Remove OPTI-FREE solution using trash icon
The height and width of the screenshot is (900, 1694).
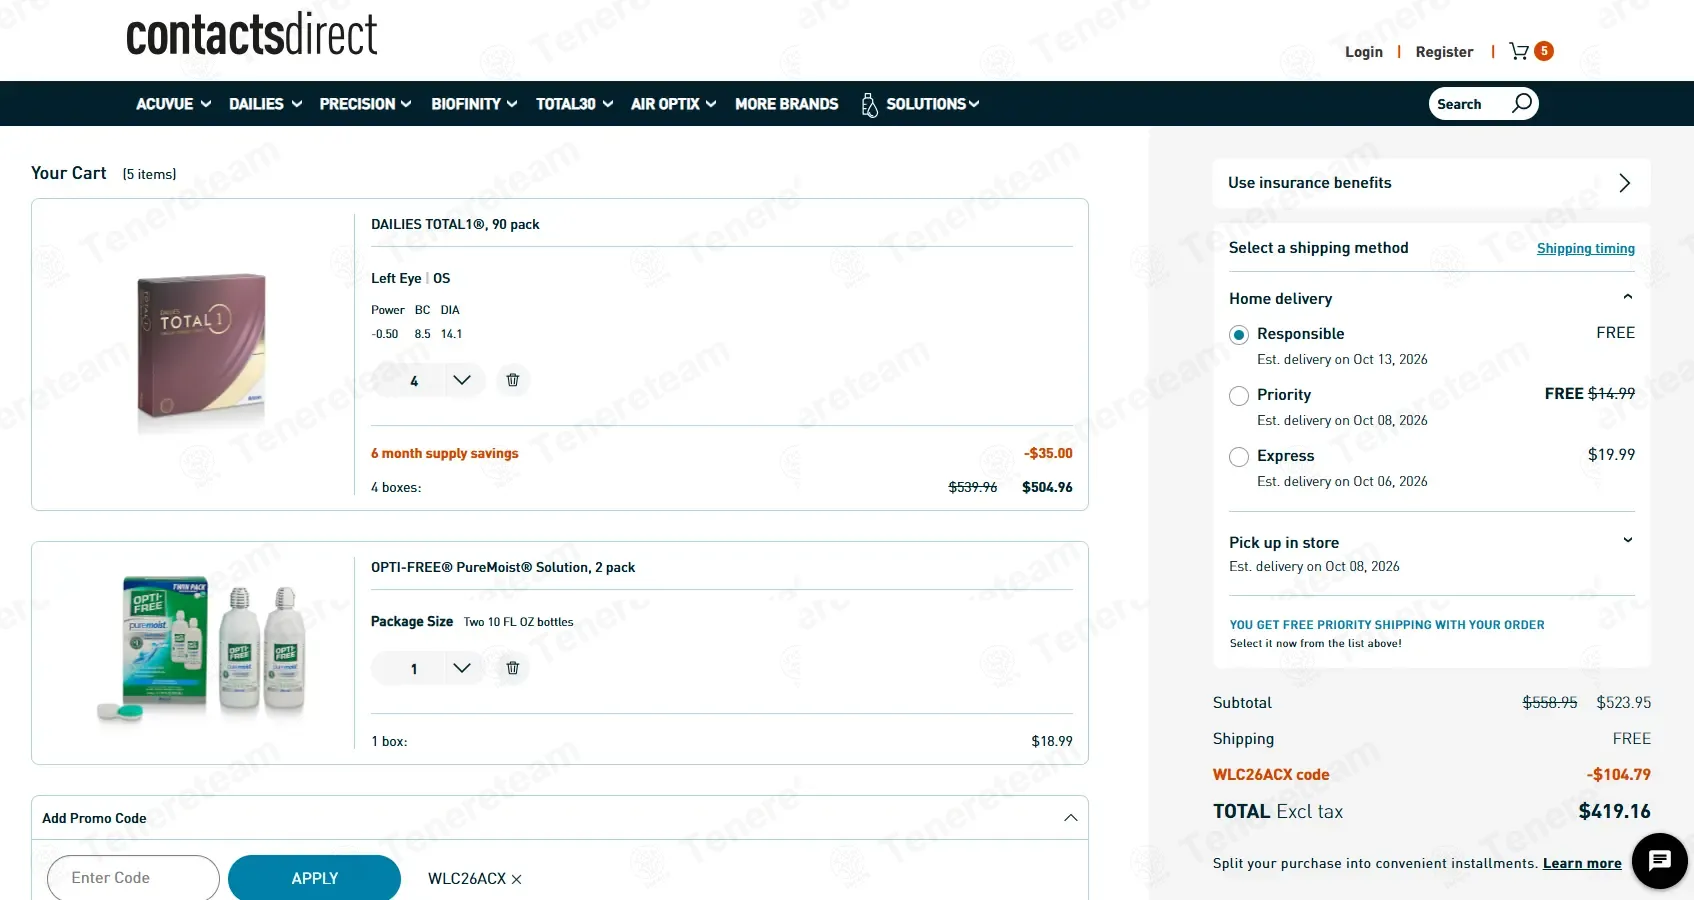pyautogui.click(x=513, y=668)
